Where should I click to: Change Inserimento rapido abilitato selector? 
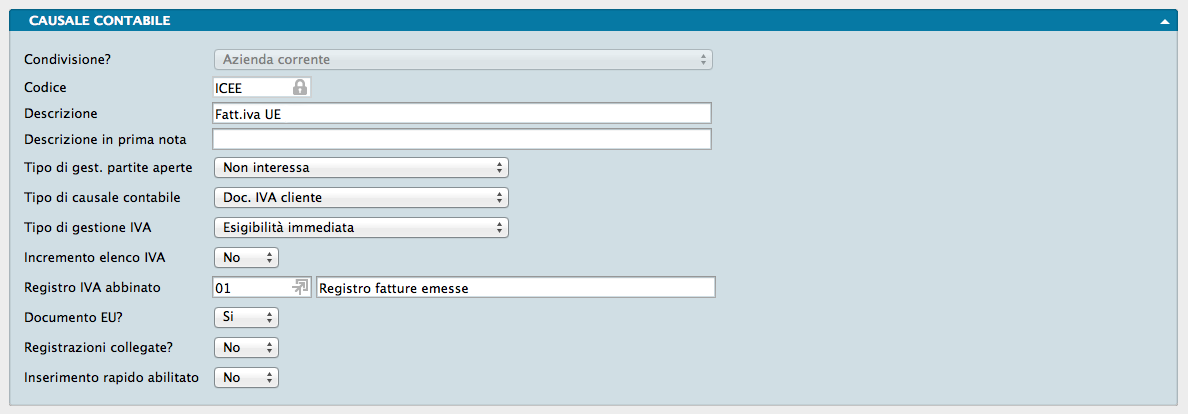pyautogui.click(x=246, y=378)
